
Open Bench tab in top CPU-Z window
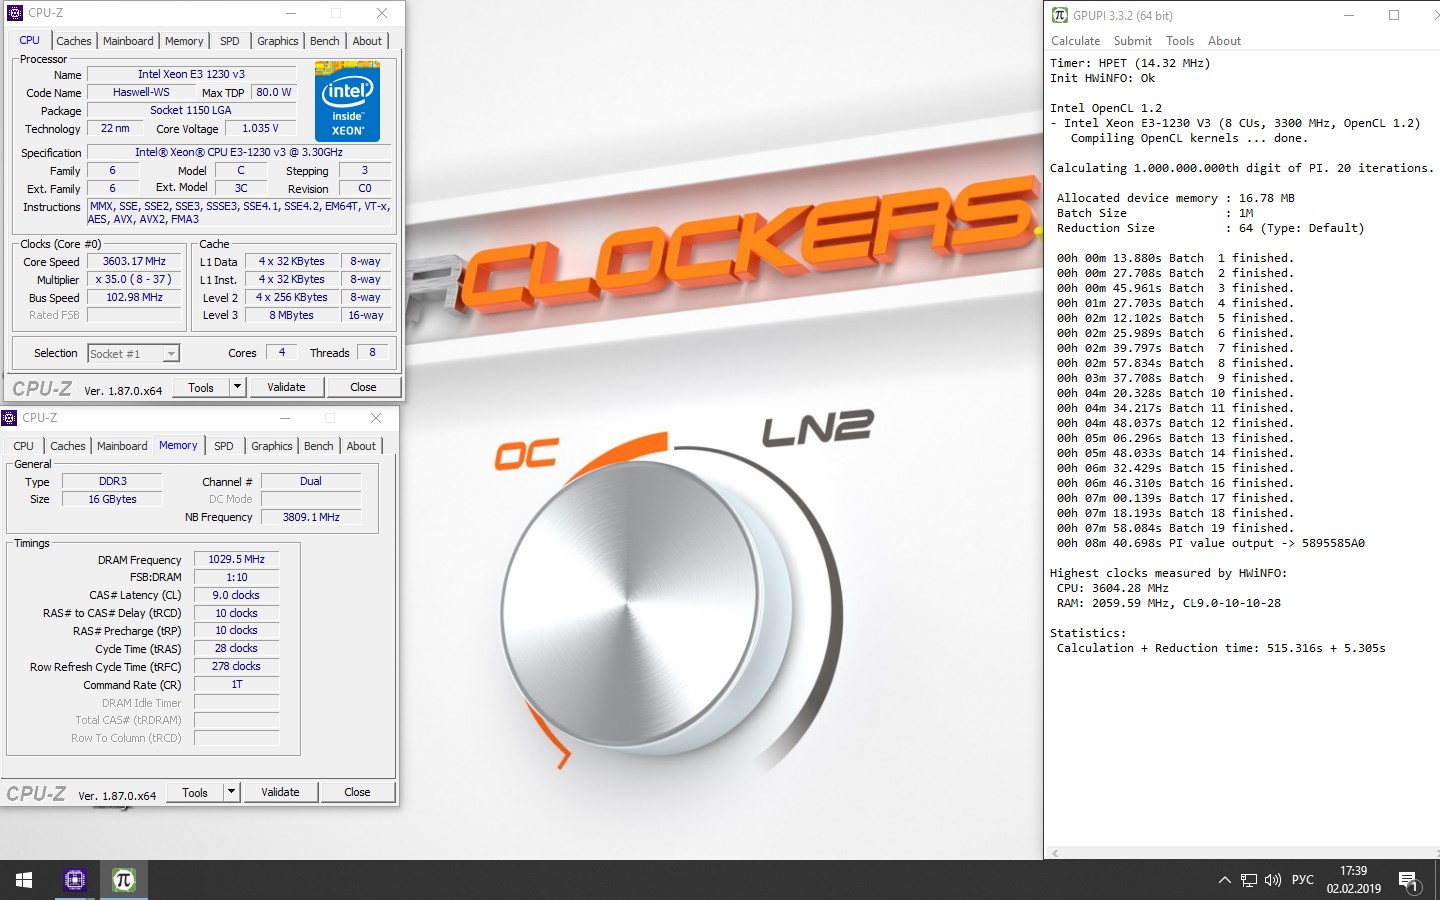pyautogui.click(x=325, y=41)
